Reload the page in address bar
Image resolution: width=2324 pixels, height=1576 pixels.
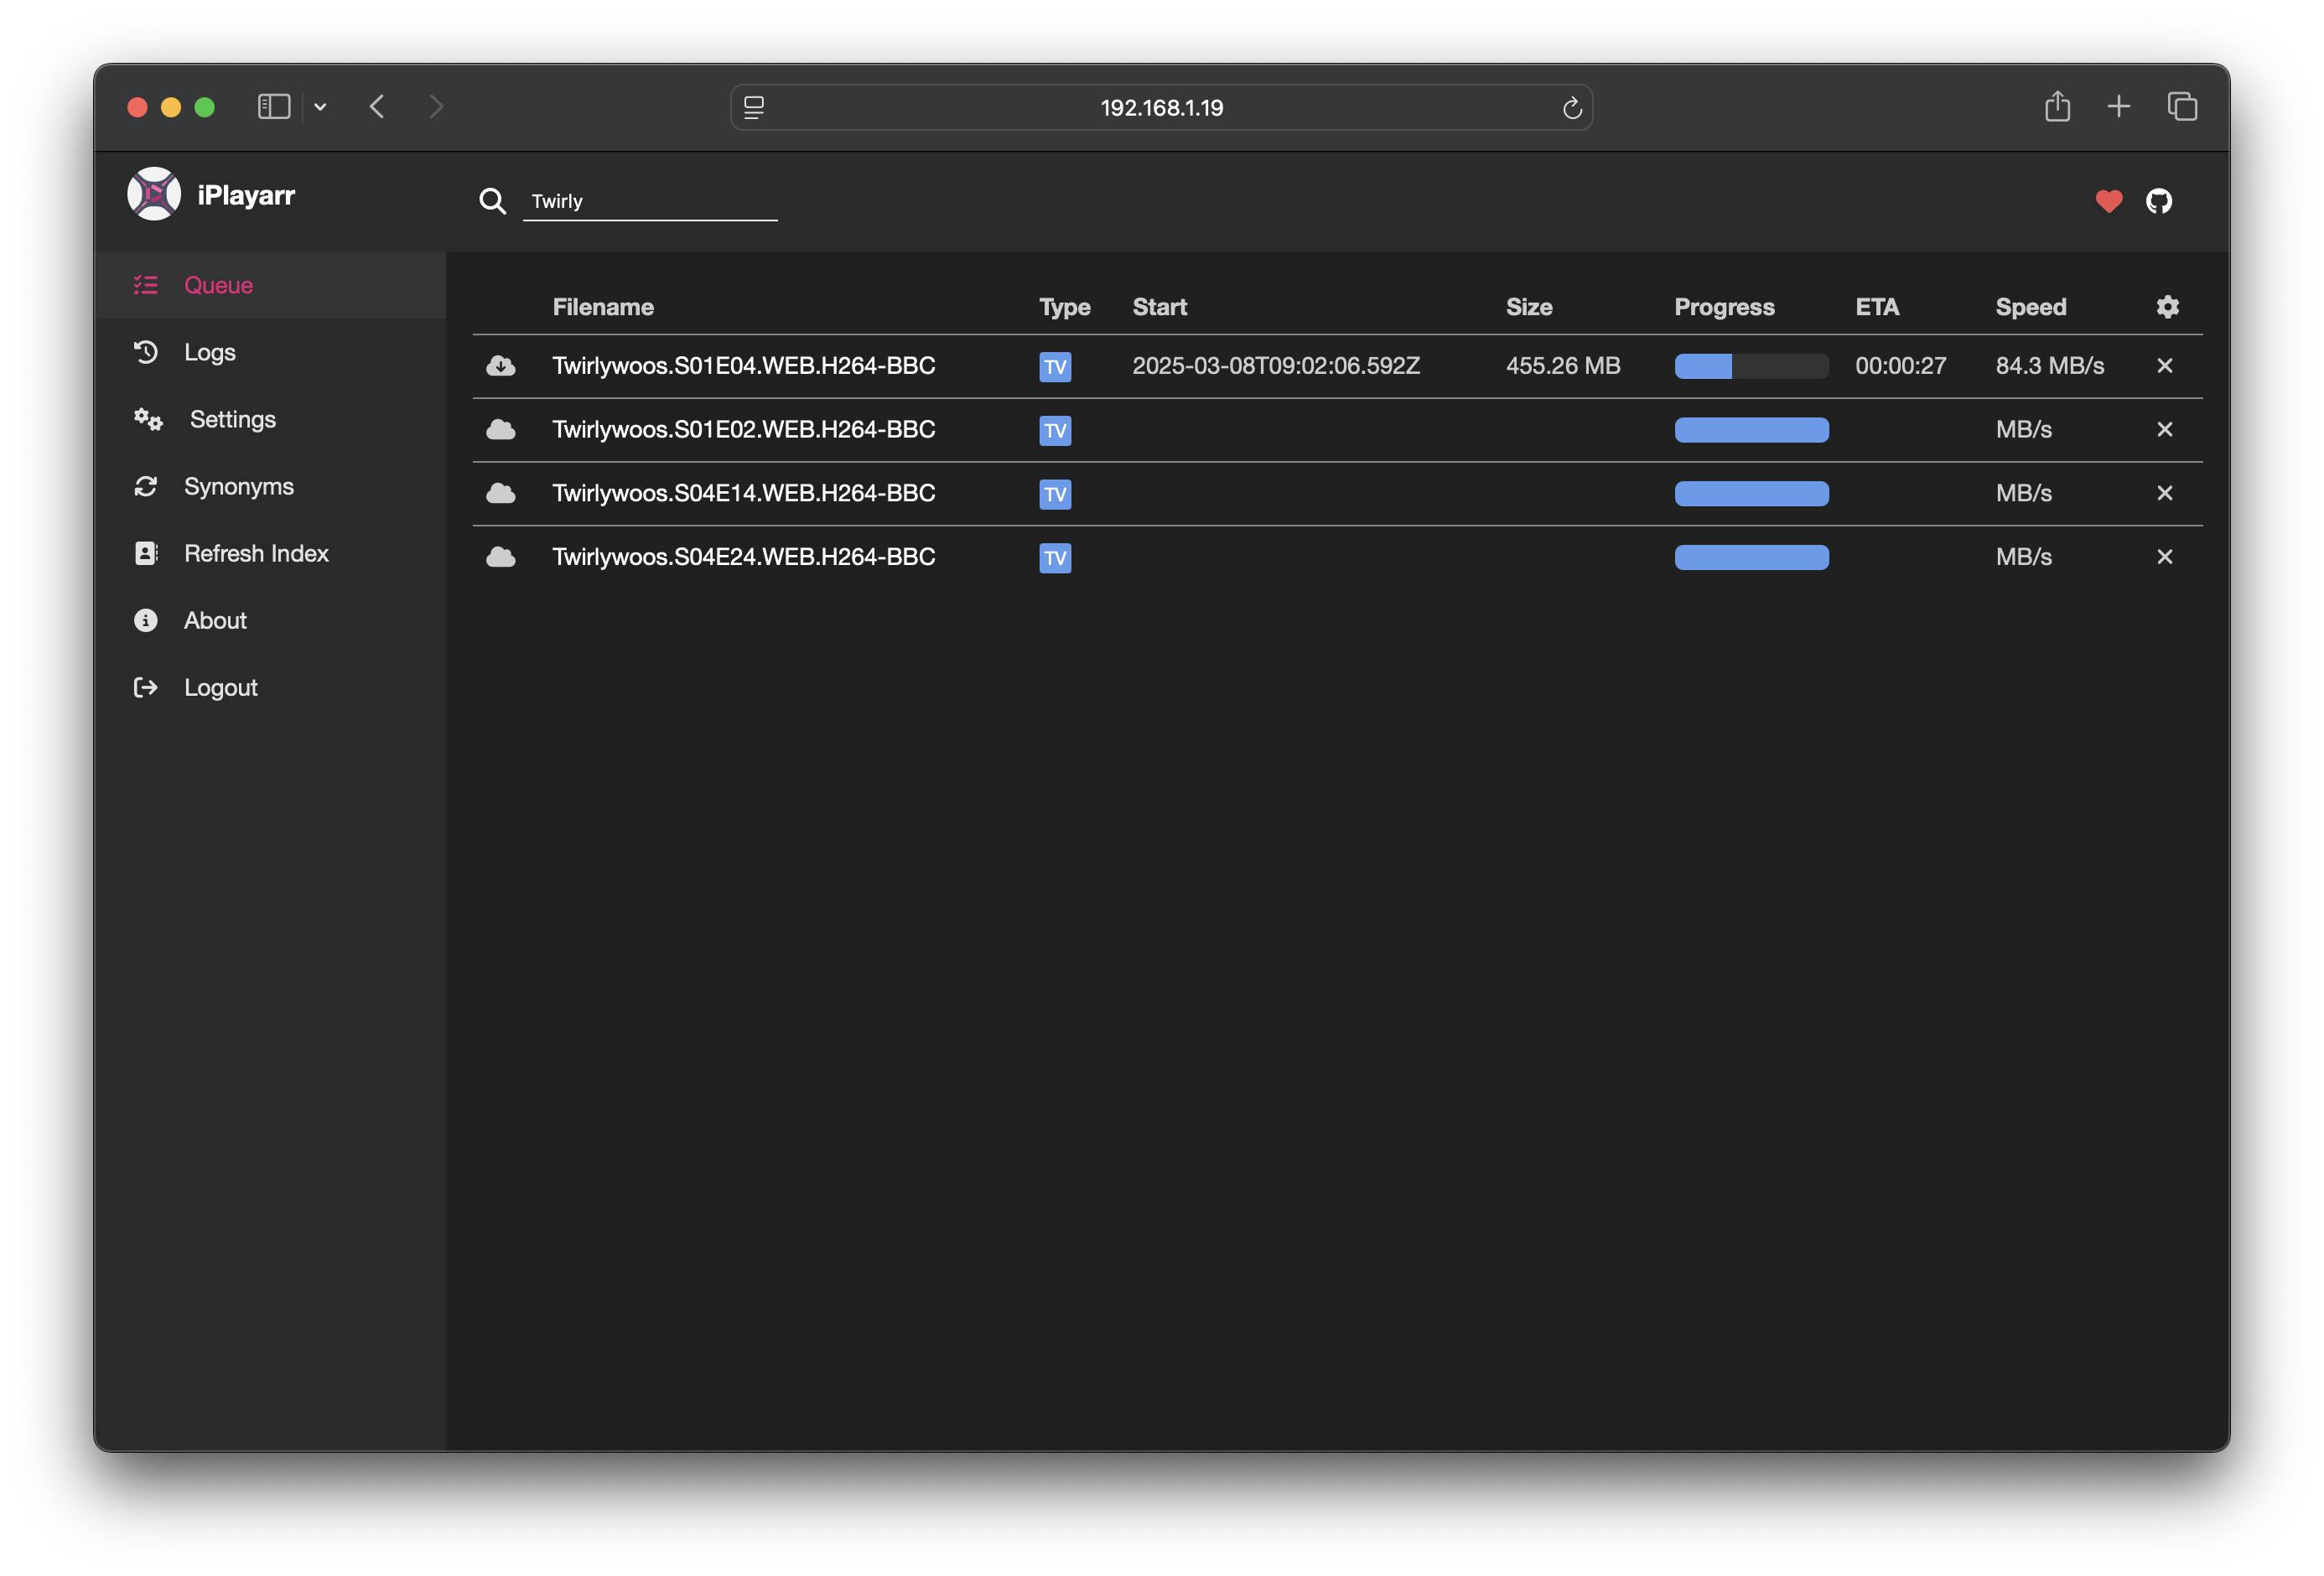1571,108
